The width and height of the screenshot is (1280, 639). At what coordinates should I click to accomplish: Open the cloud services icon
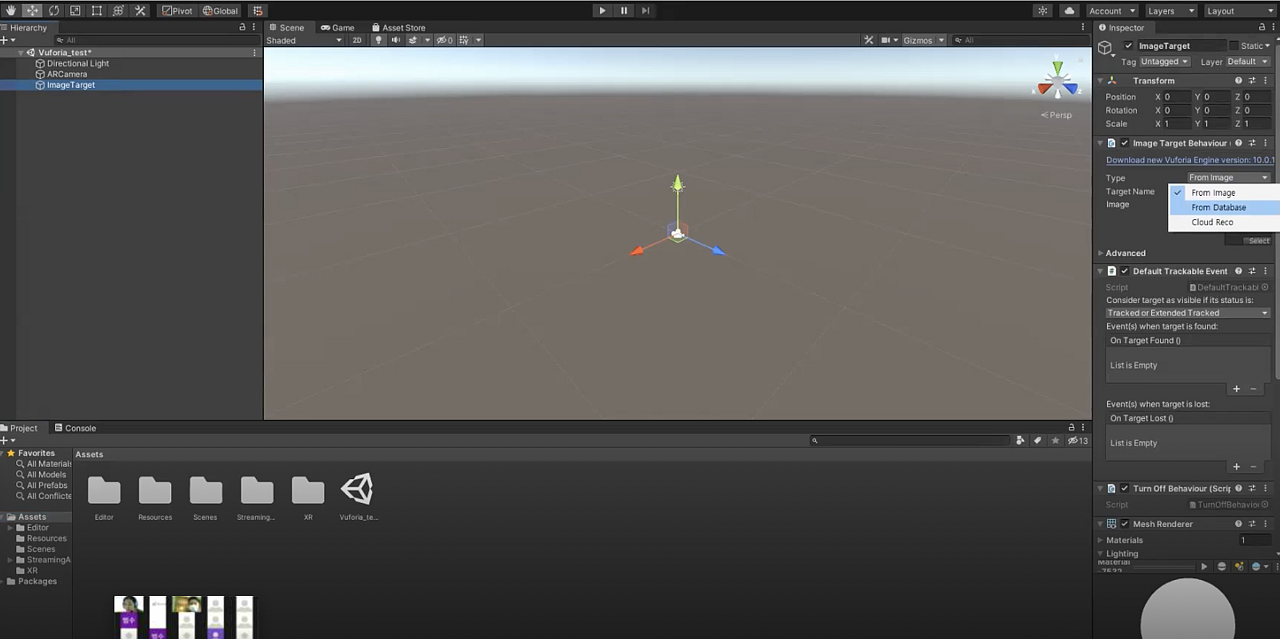(1069, 10)
